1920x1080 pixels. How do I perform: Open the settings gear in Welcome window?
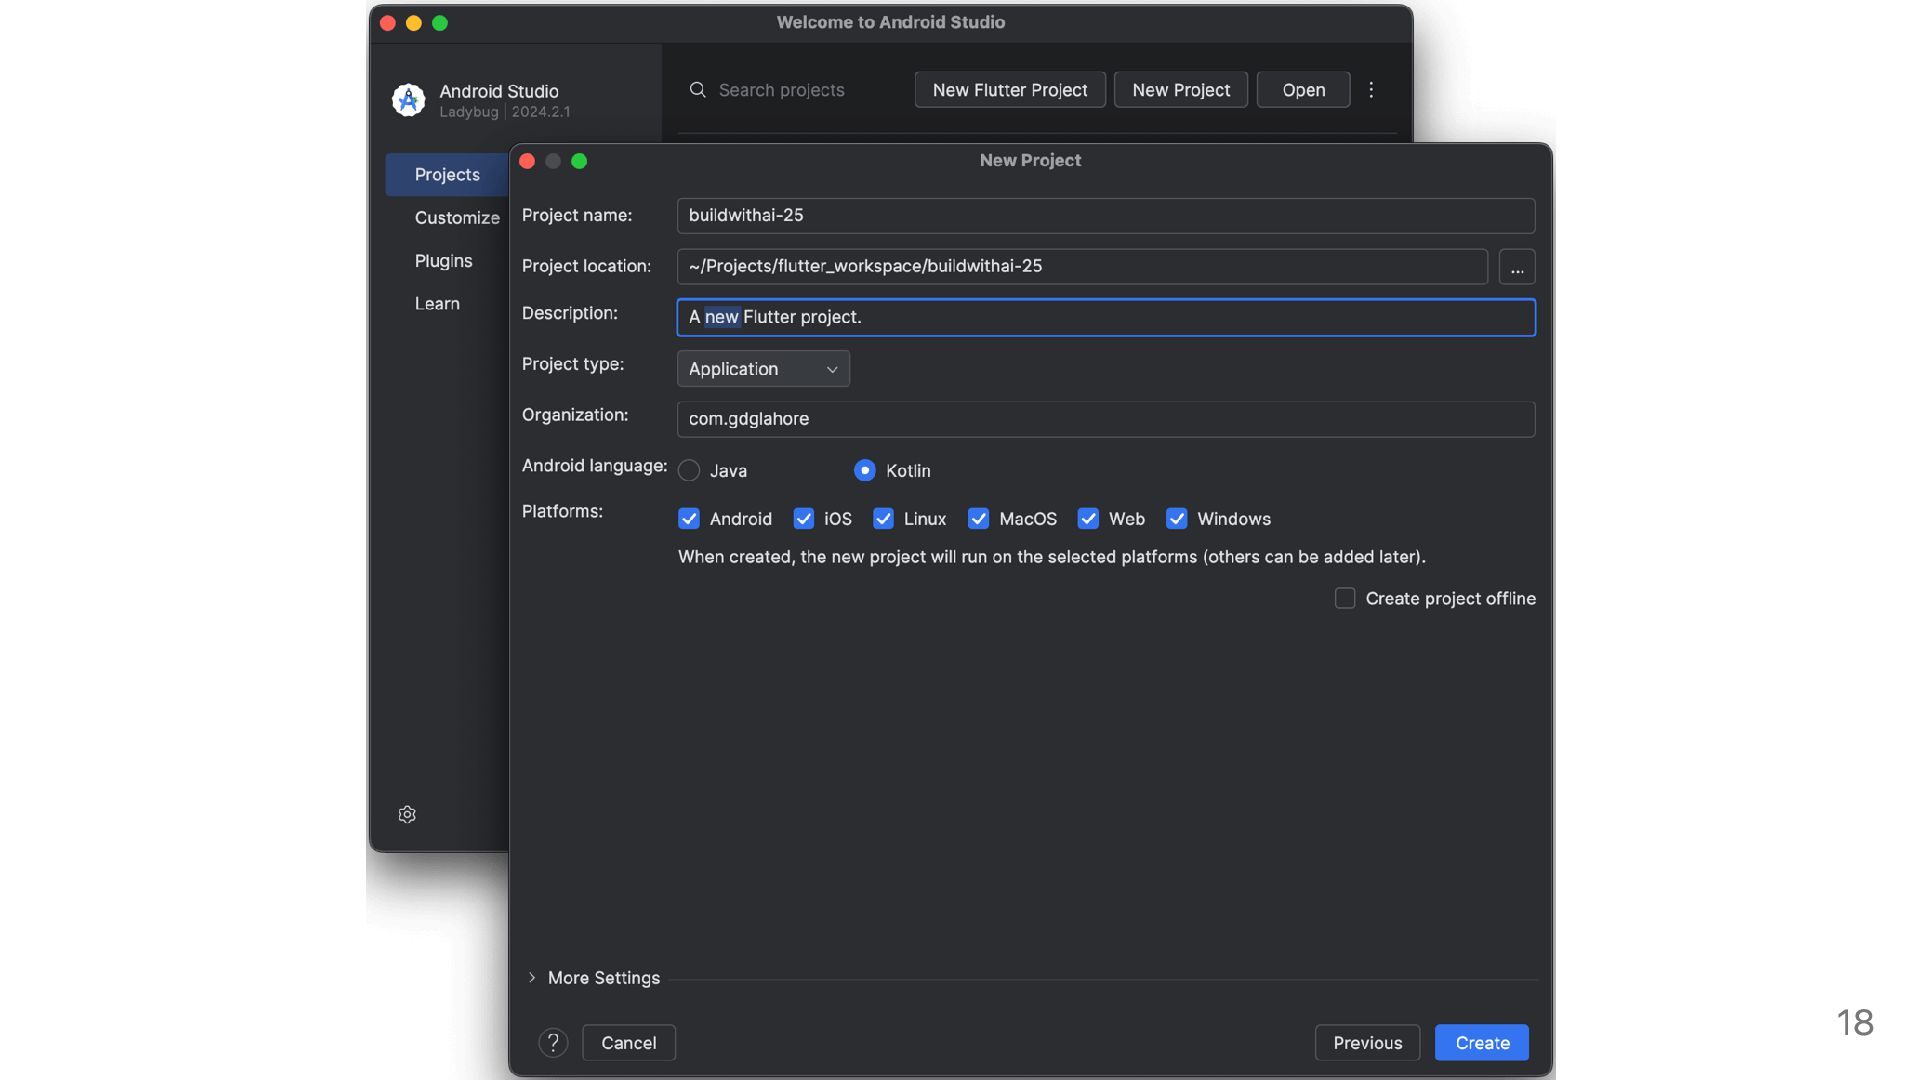point(407,814)
